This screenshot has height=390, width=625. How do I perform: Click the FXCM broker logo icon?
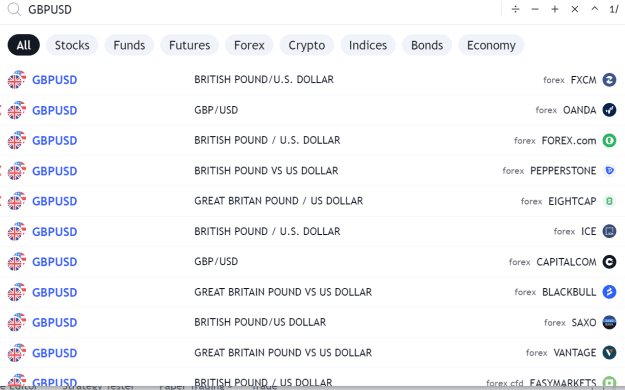(609, 80)
